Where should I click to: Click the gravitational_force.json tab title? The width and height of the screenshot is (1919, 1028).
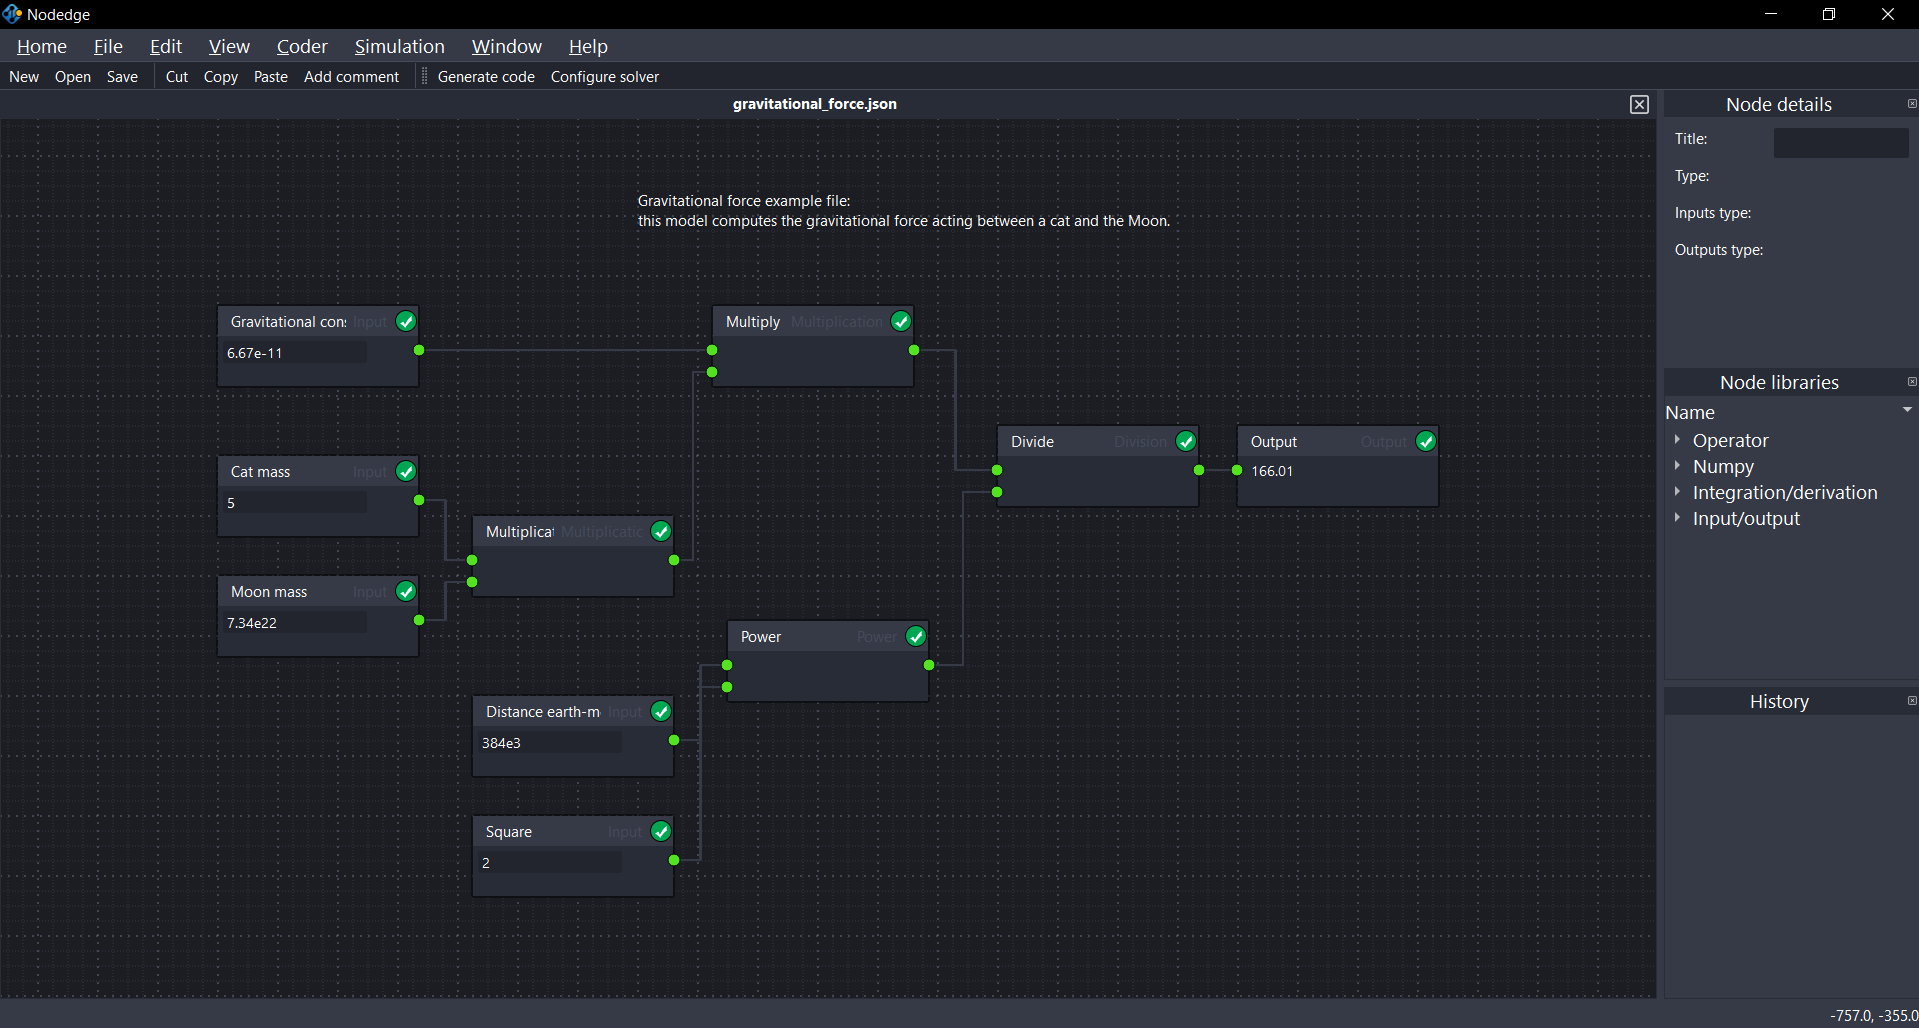pyautogui.click(x=815, y=104)
